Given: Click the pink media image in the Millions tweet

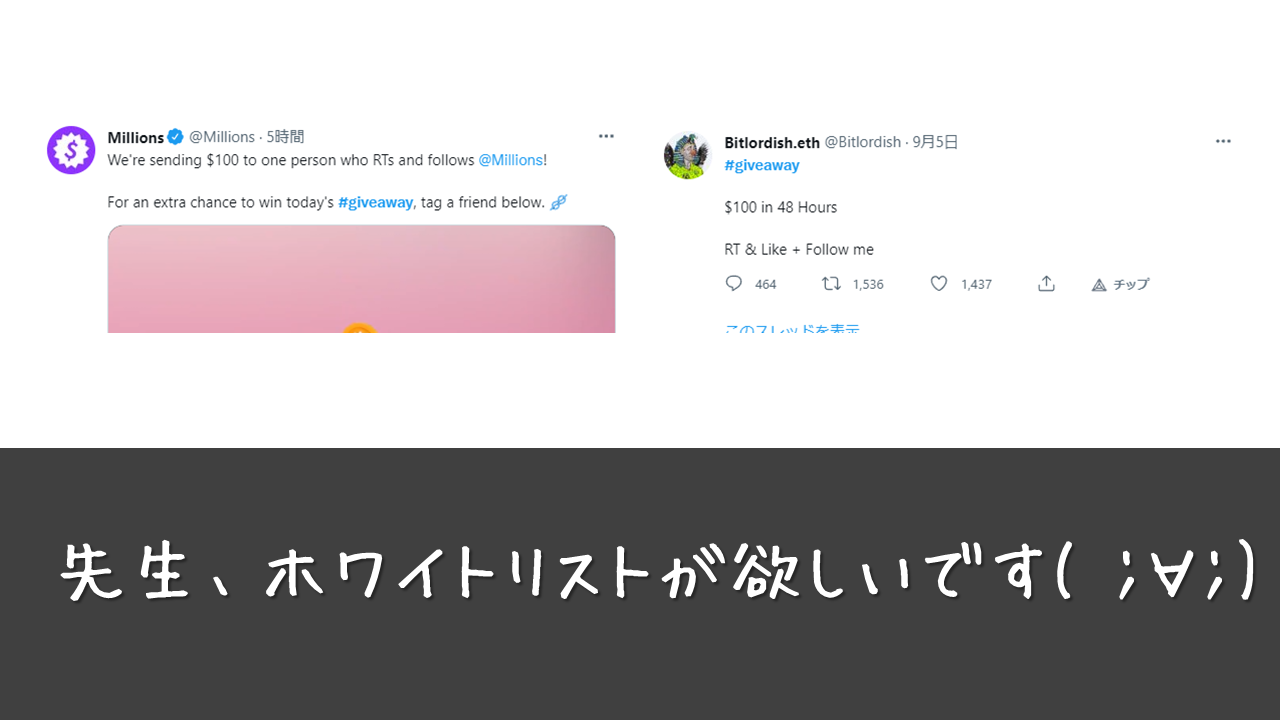Looking at the screenshot, I should pyautogui.click(x=361, y=279).
